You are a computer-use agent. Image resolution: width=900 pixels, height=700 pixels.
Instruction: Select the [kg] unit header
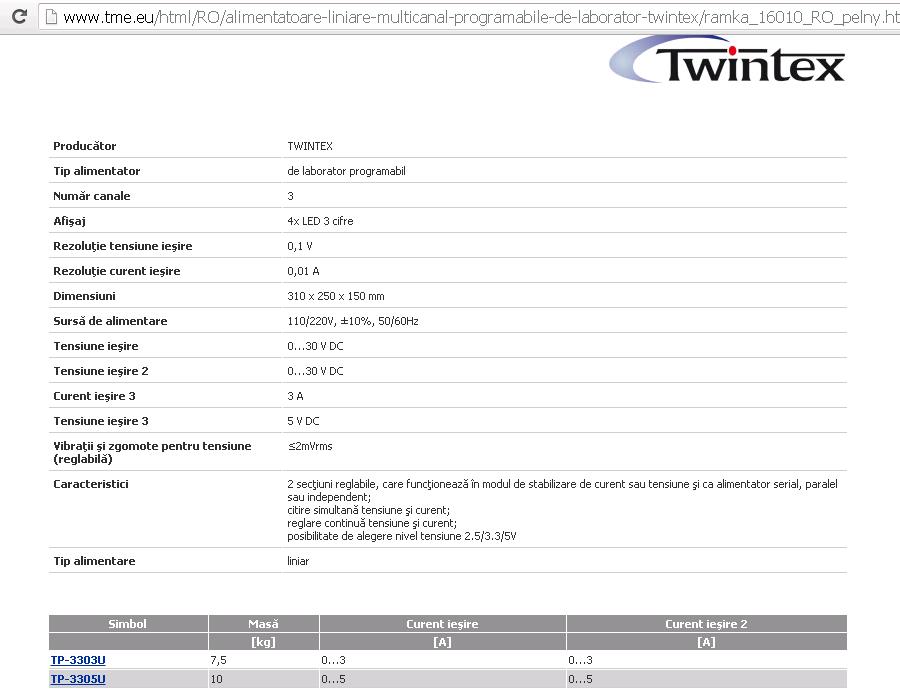point(263,641)
